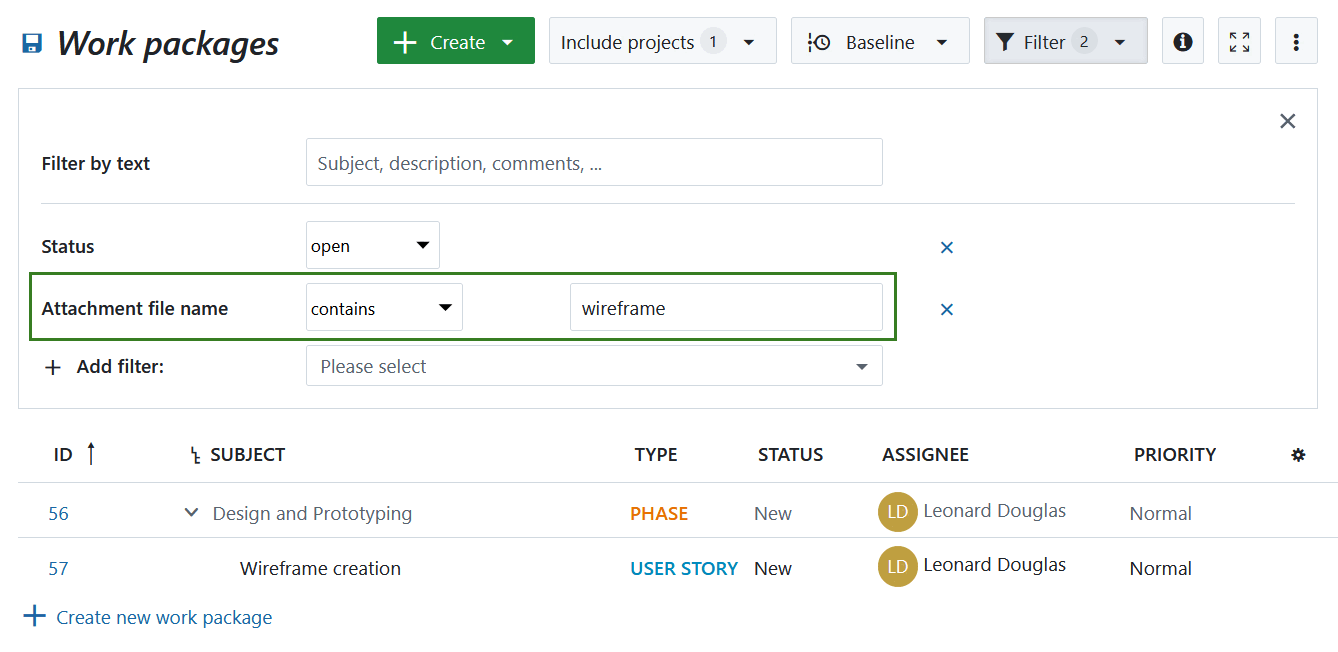1338x652 pixels.
Task: Click Leonard Douglas's avatar on Wireframe creation row
Action: coord(897,565)
